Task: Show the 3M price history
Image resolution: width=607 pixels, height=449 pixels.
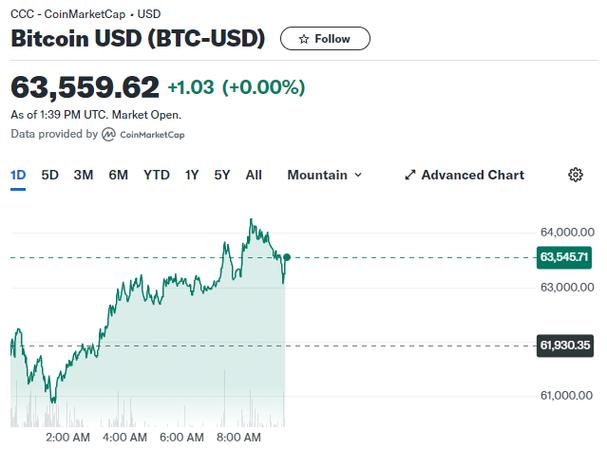Action: click(x=83, y=175)
